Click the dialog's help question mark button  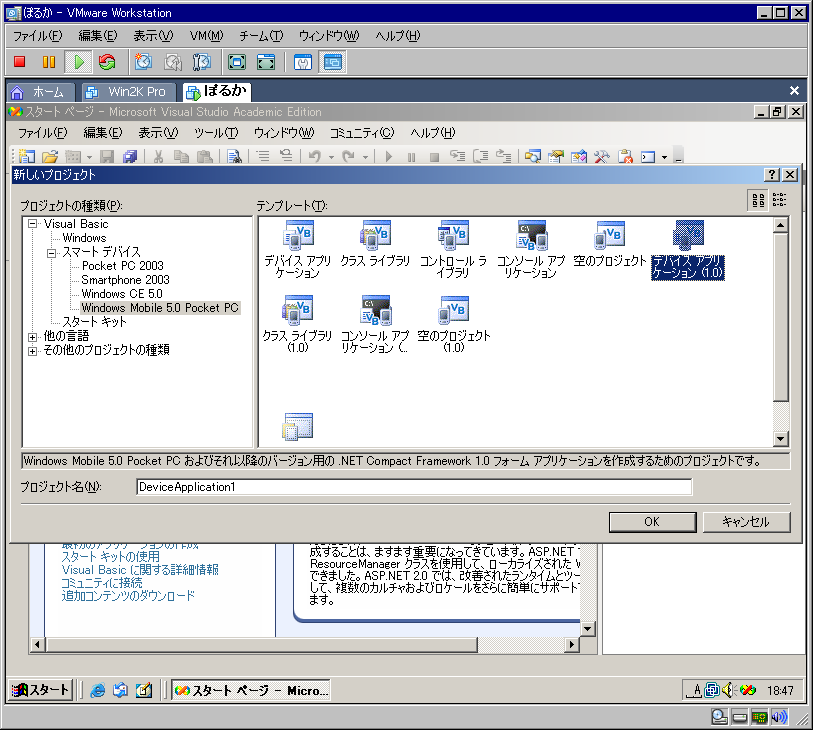(772, 175)
